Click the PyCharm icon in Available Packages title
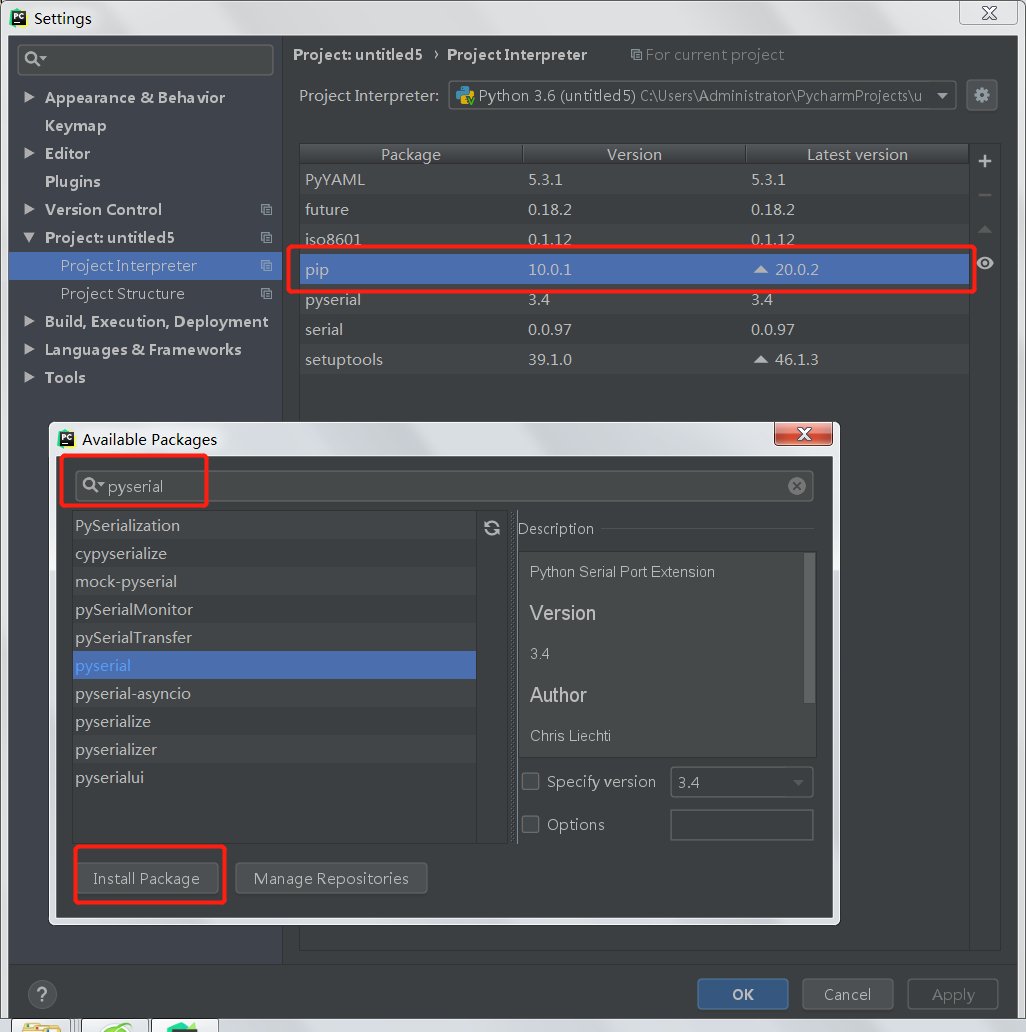 pos(66,439)
